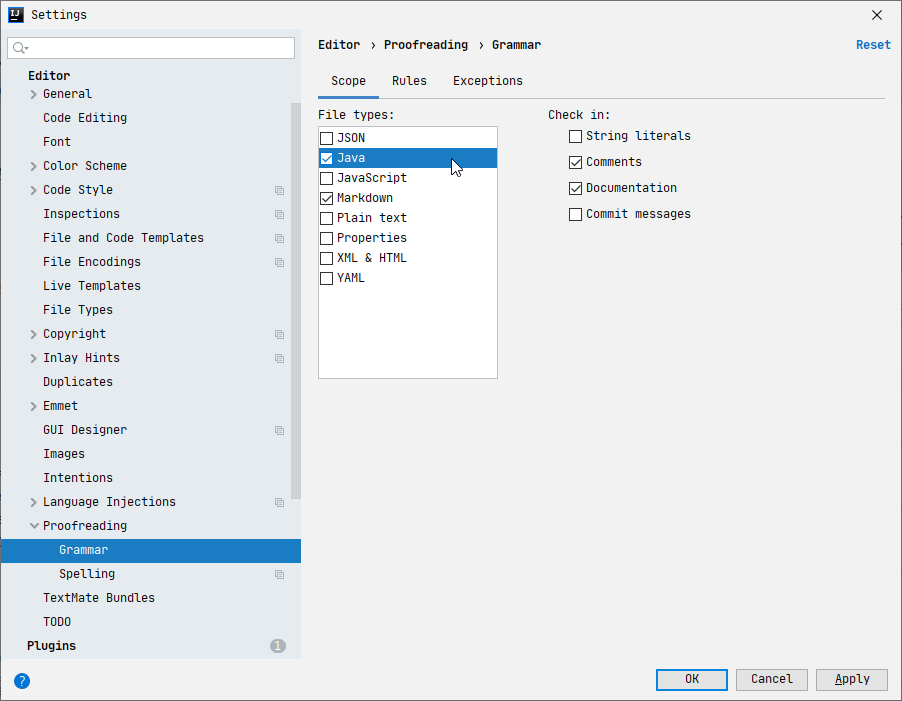Enable checking in String literals
This screenshot has height=701, width=902.
pyautogui.click(x=575, y=136)
